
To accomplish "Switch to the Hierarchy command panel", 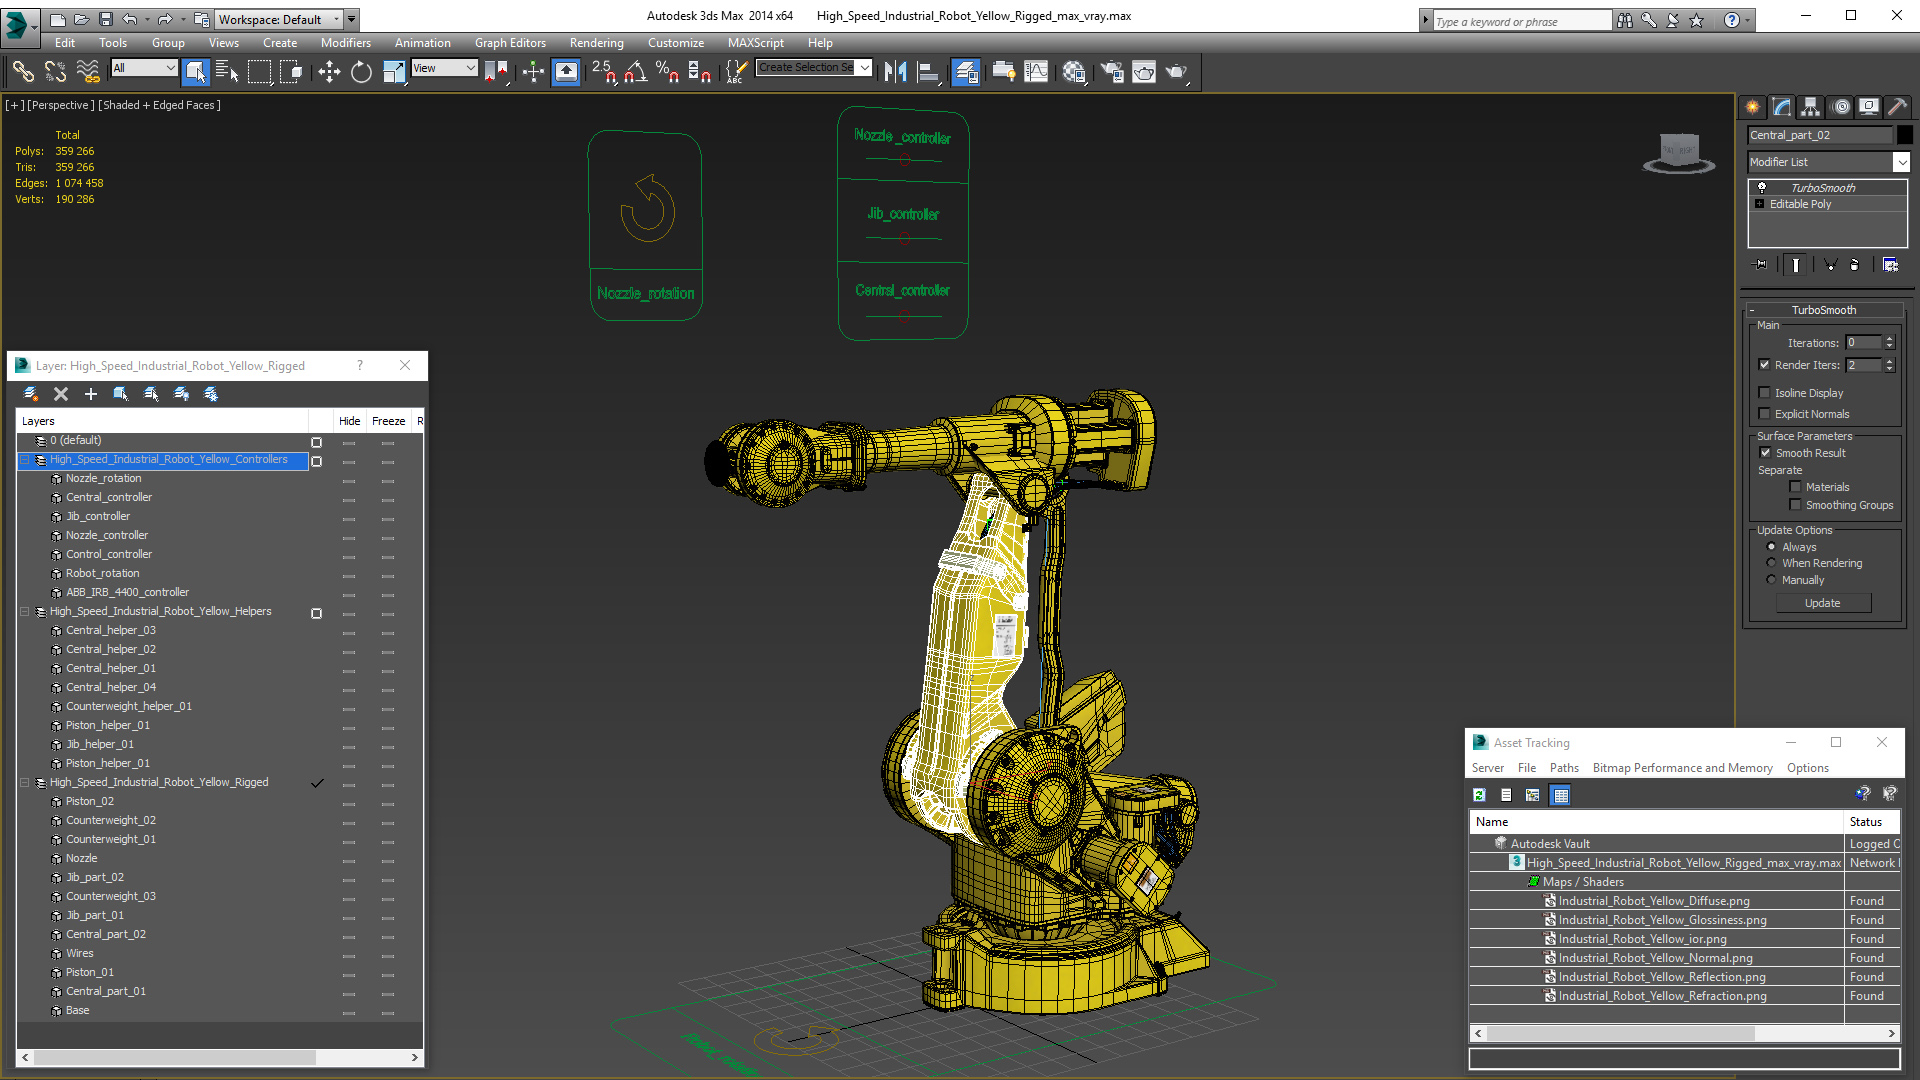I will pos(1811,107).
